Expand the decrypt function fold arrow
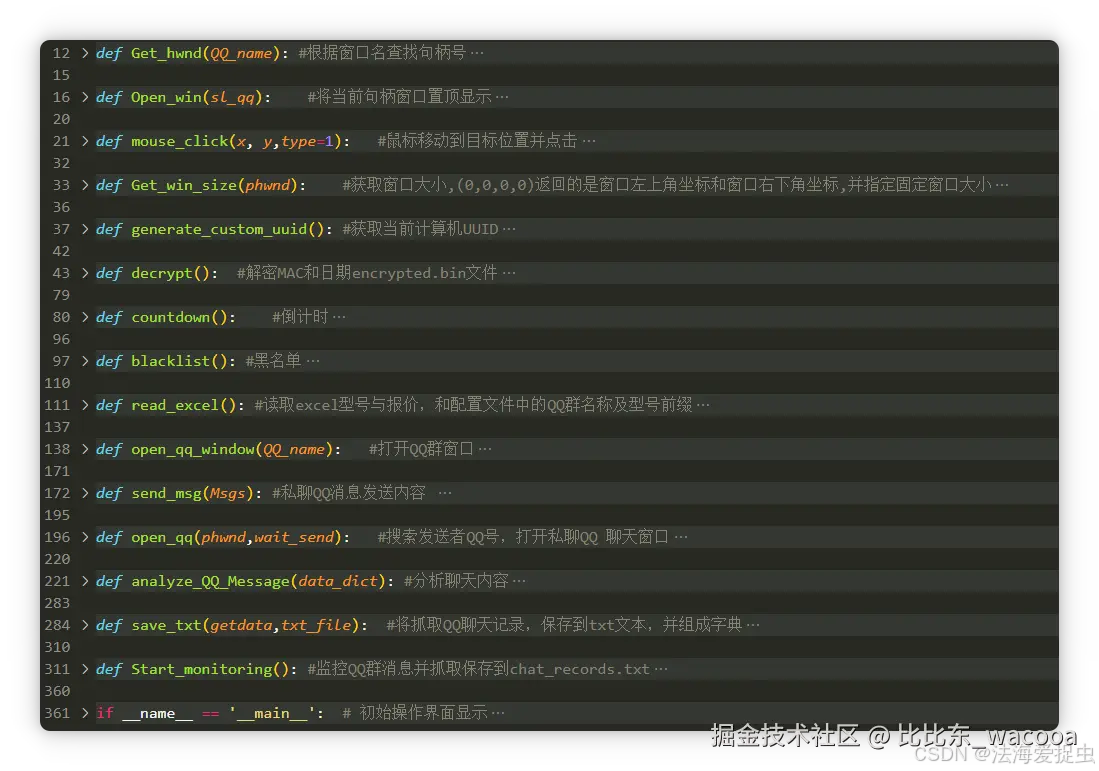The width and height of the screenshot is (1099, 771). coord(85,273)
